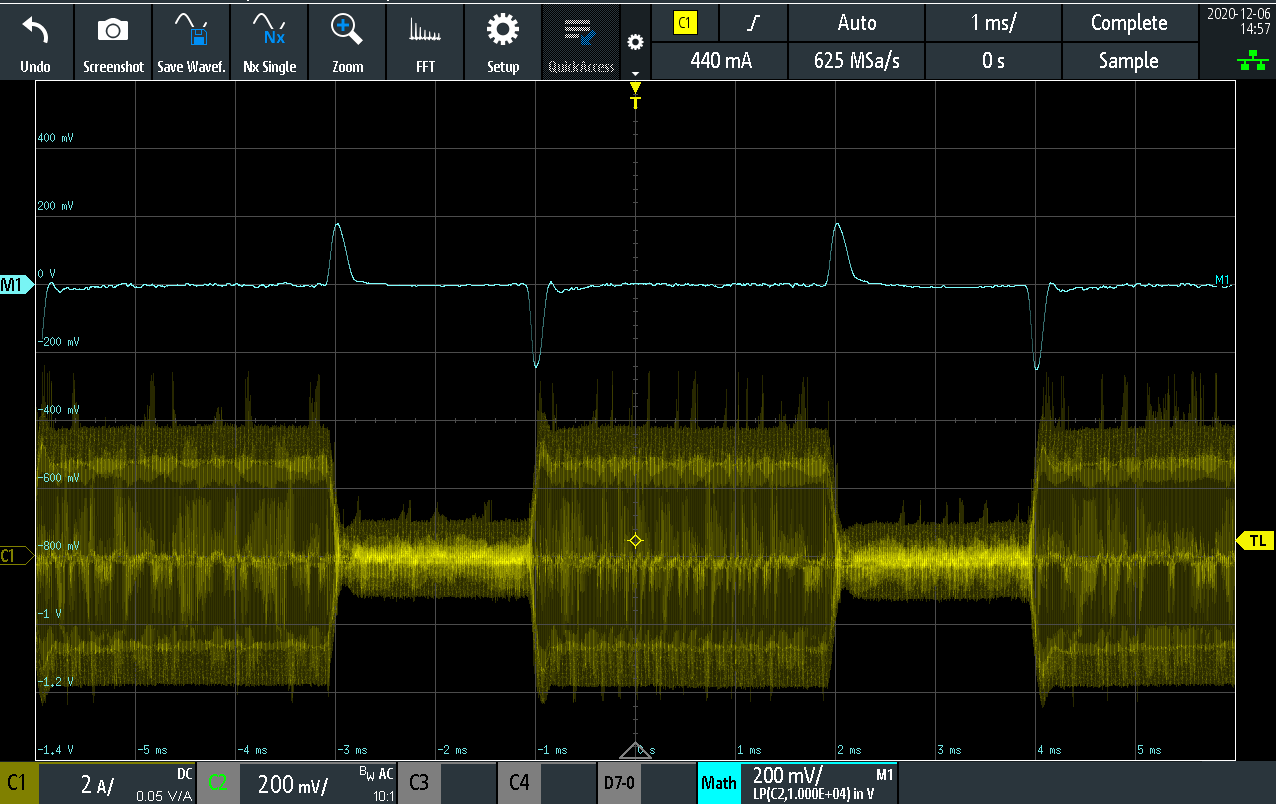Click the -5 ms time axis label
1276x804 pixels.
click(x=151, y=750)
